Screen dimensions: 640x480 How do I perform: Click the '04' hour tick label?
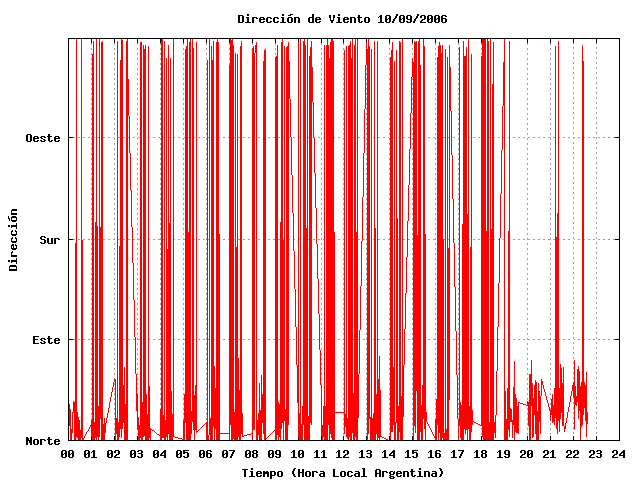click(x=159, y=454)
